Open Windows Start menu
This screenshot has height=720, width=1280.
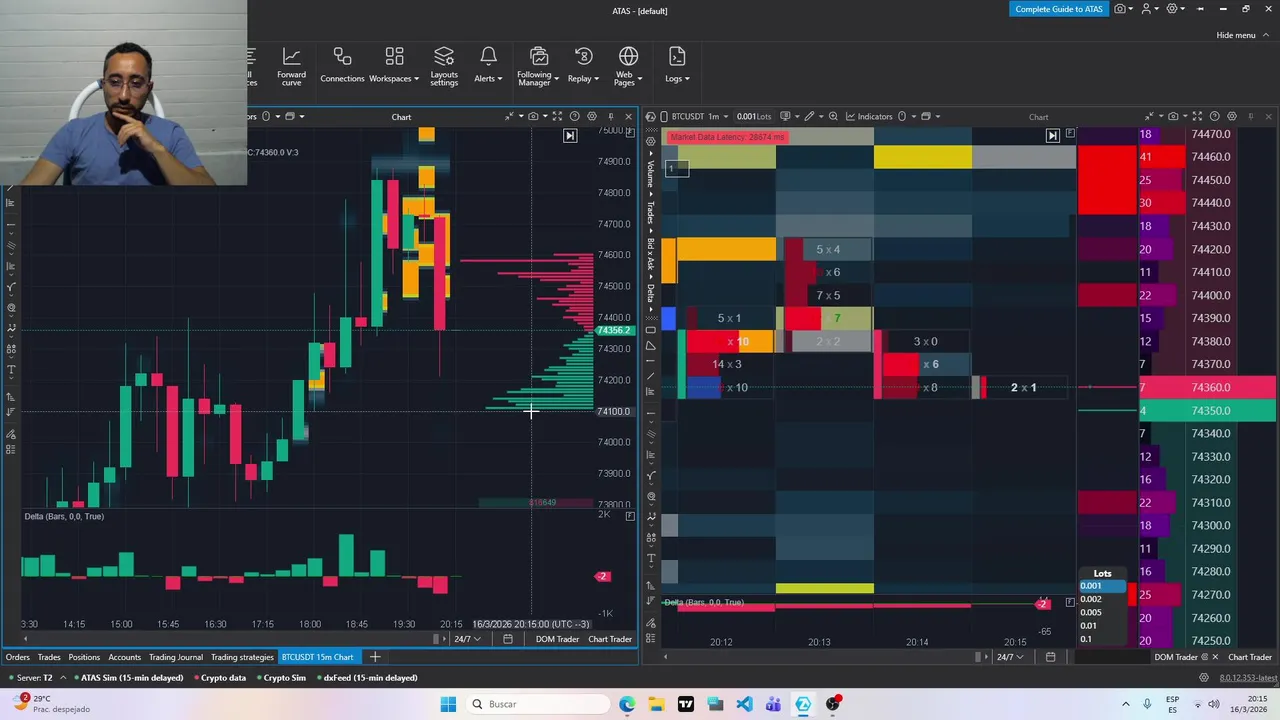point(448,704)
